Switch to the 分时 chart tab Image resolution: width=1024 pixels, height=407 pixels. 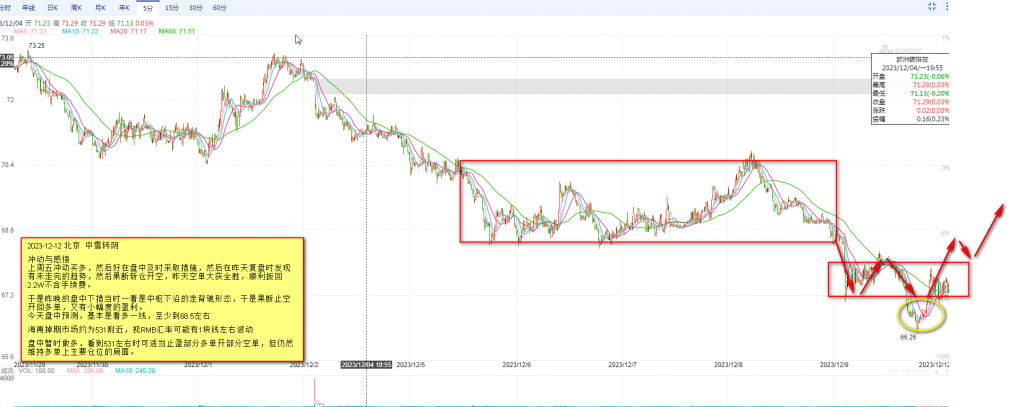7,7
